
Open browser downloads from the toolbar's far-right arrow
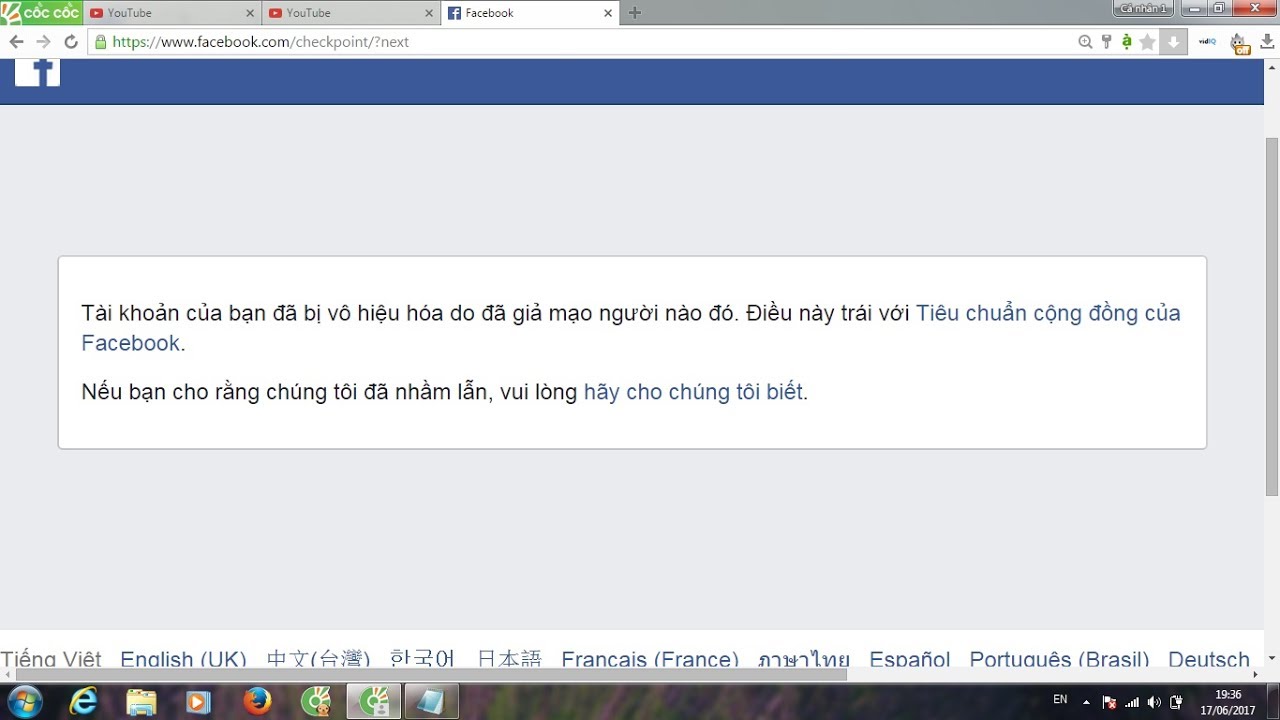(1266, 42)
